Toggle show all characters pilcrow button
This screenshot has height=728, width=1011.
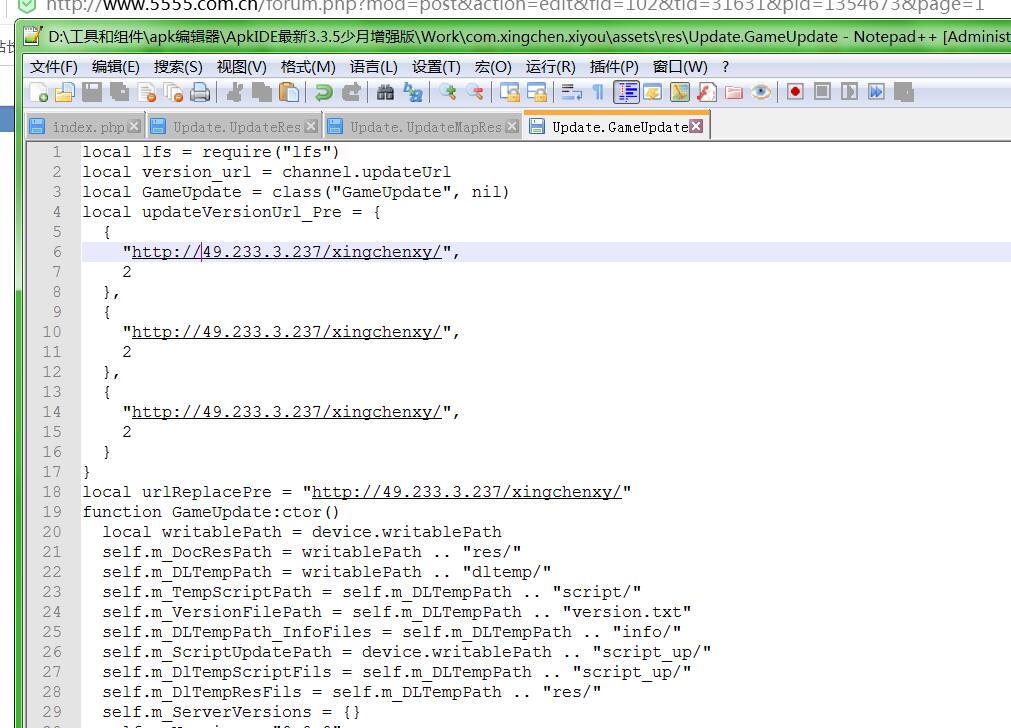point(598,93)
